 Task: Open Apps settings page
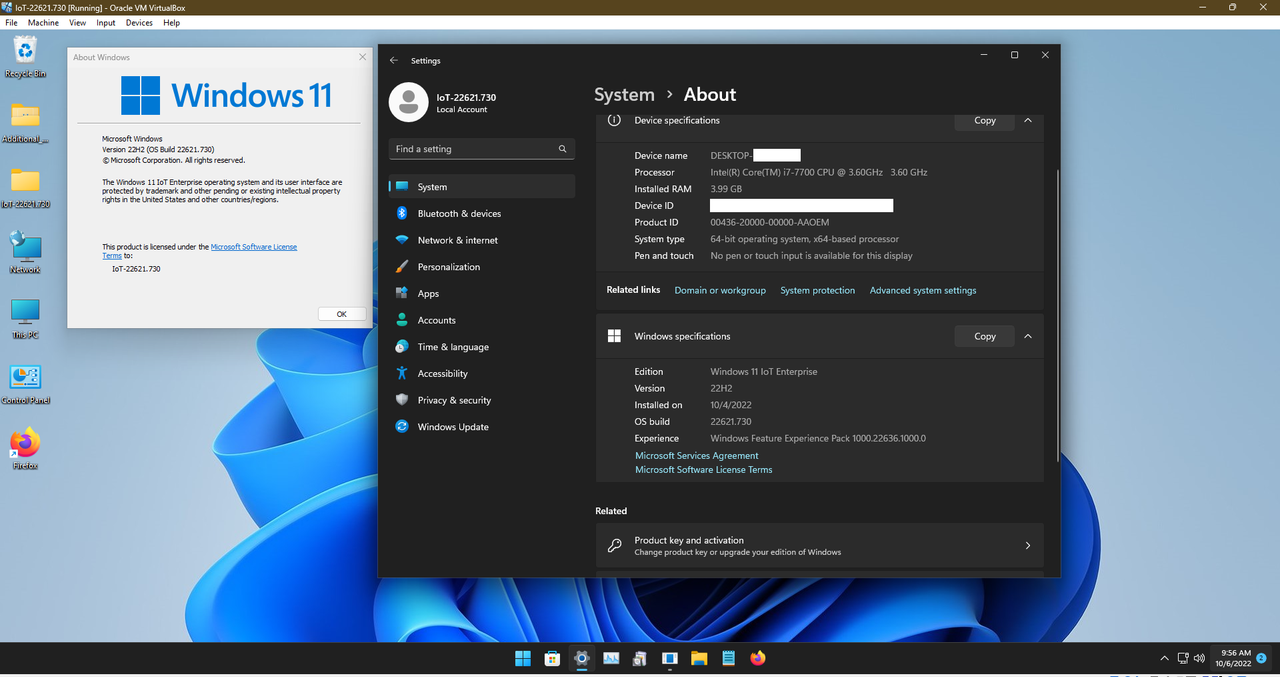pos(482,293)
